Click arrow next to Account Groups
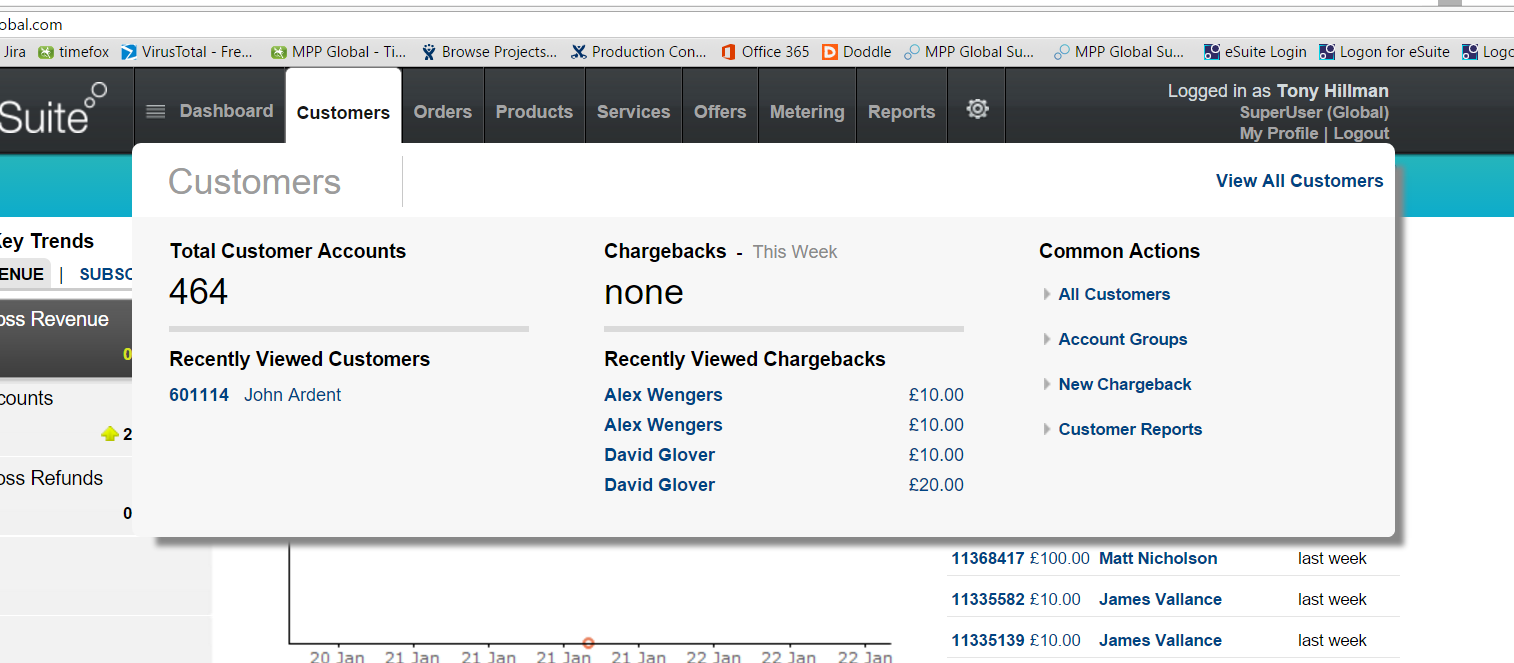Screen dimensions: 1514x663 (x=1046, y=339)
